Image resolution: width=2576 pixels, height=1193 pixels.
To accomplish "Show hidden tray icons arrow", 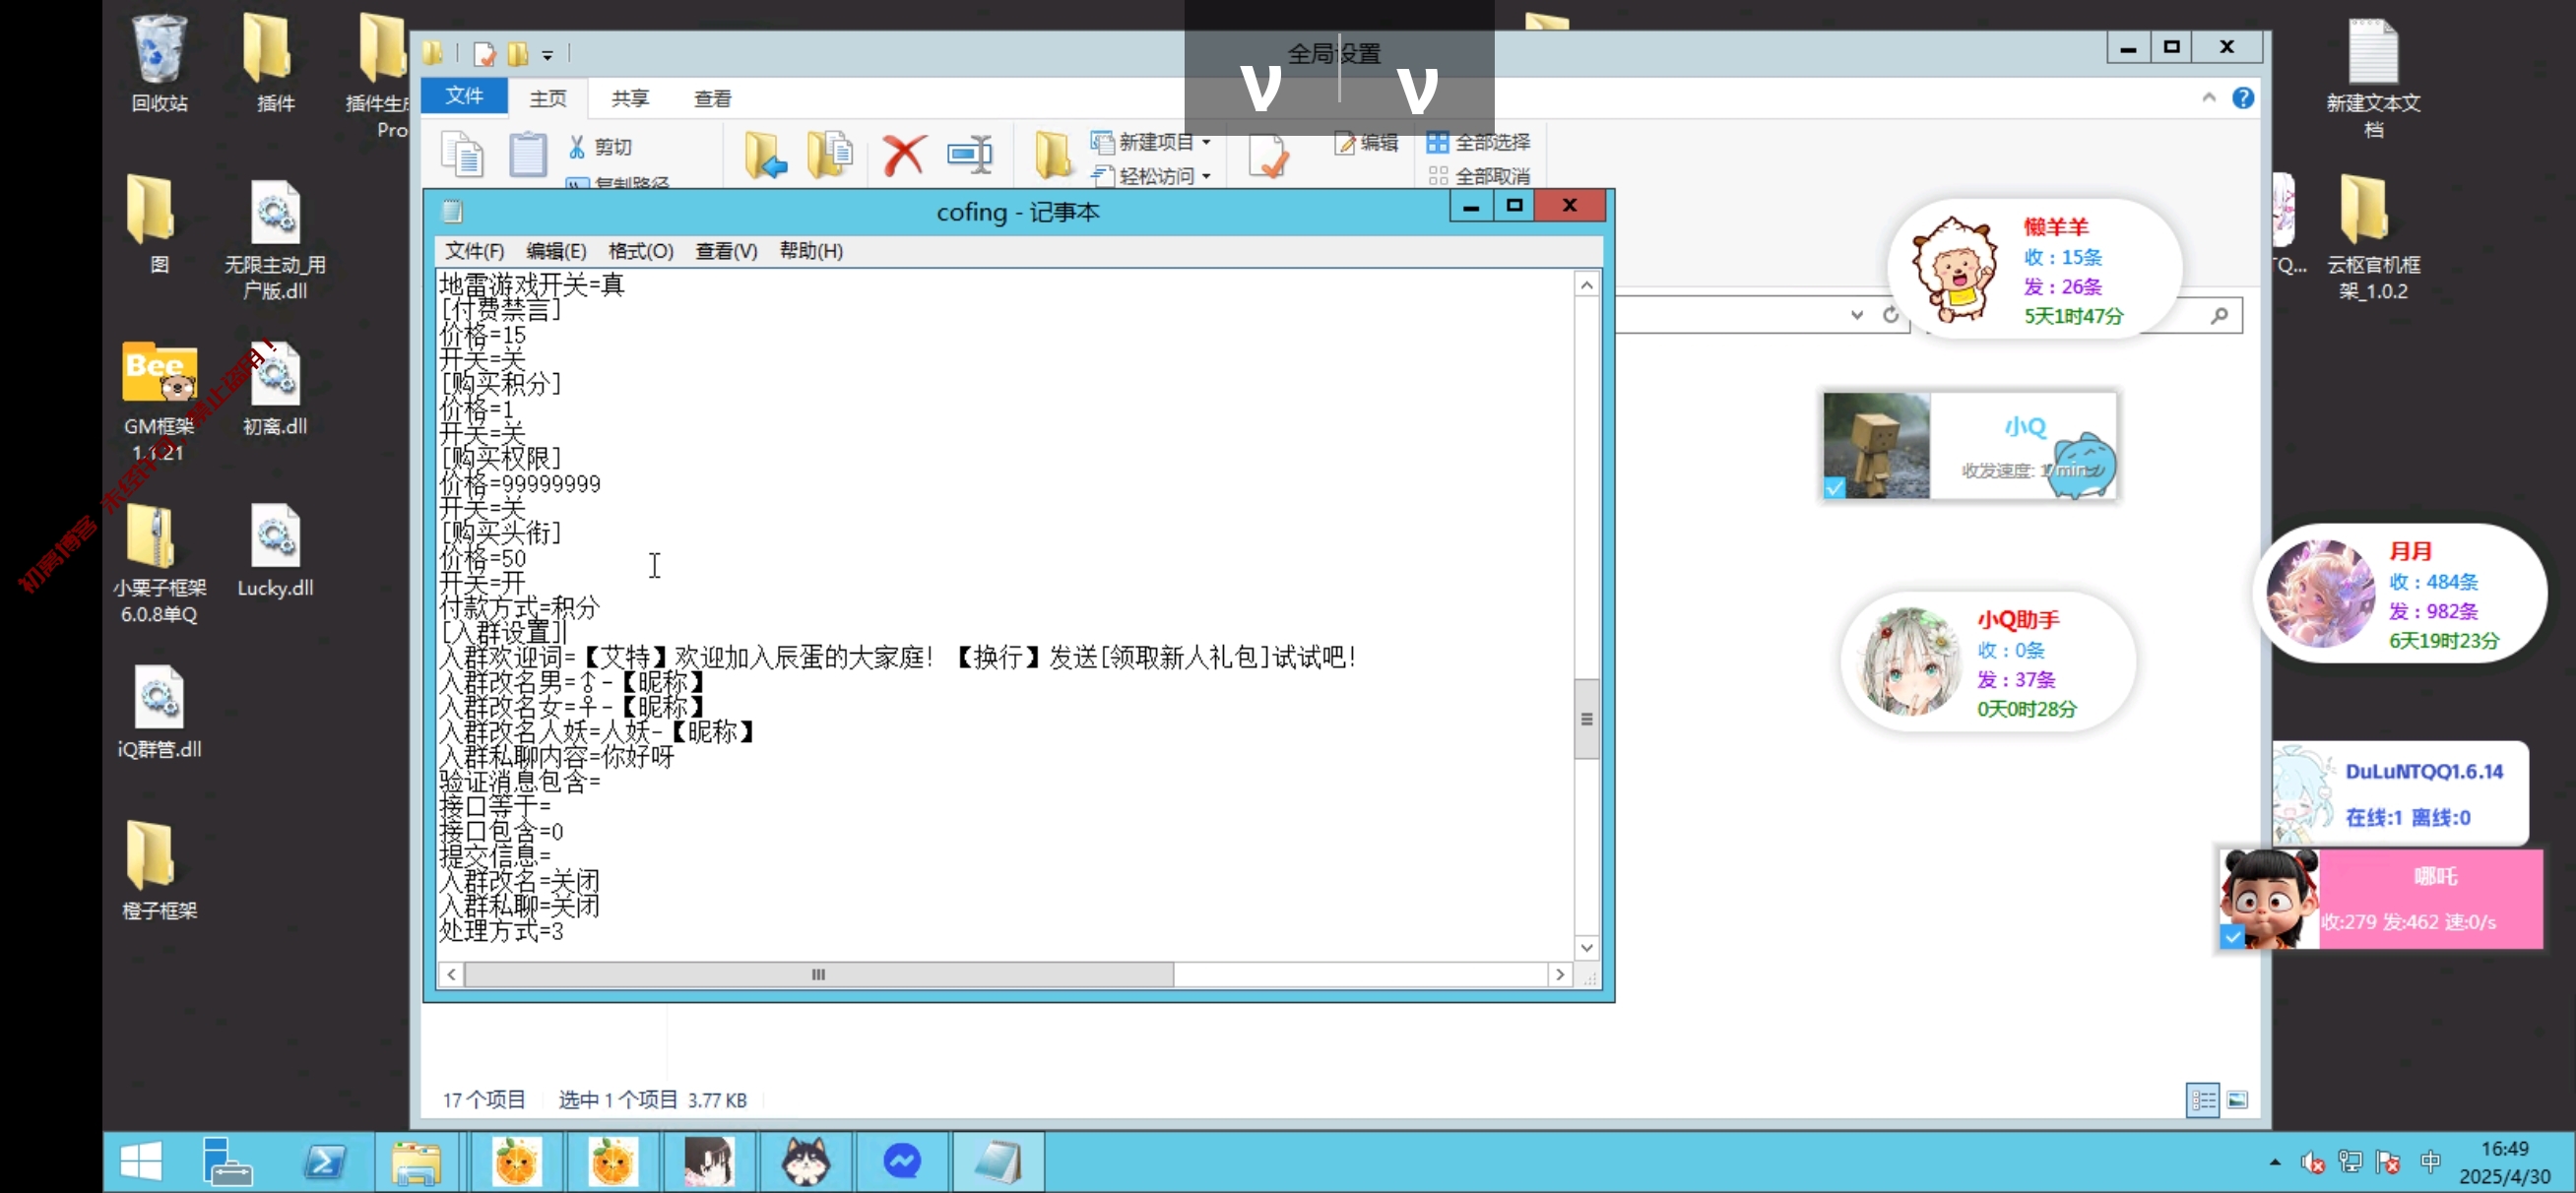I will [2274, 1161].
